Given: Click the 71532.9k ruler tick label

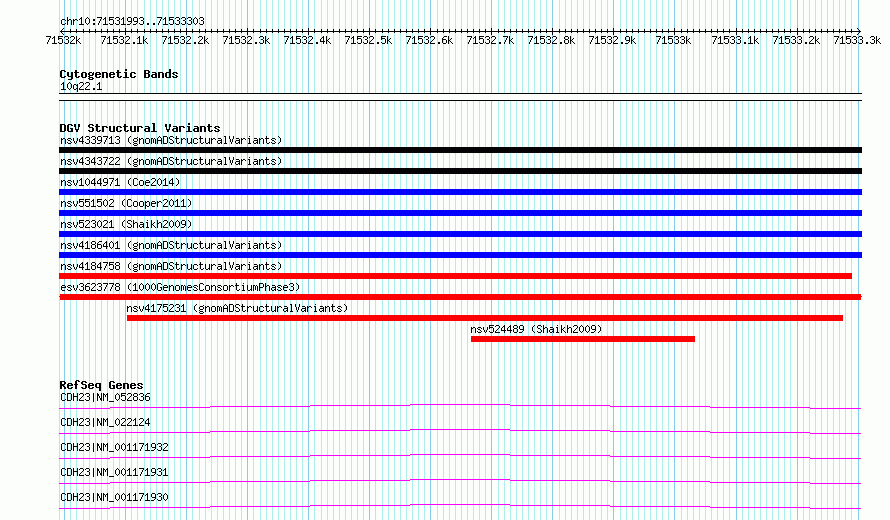Looking at the screenshot, I should 612,40.
